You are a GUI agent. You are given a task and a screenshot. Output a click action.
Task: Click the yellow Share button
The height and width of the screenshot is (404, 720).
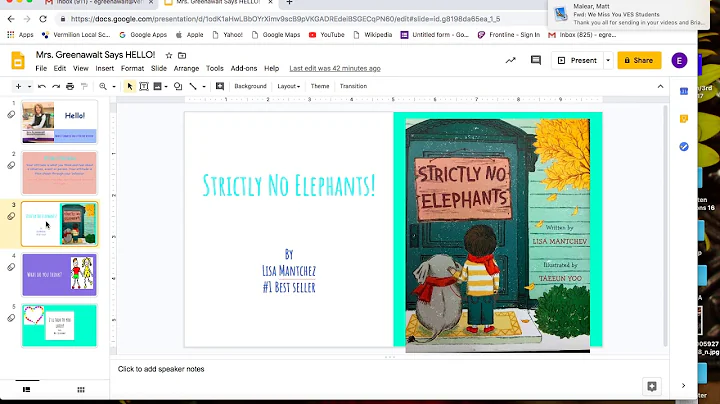(x=639, y=61)
